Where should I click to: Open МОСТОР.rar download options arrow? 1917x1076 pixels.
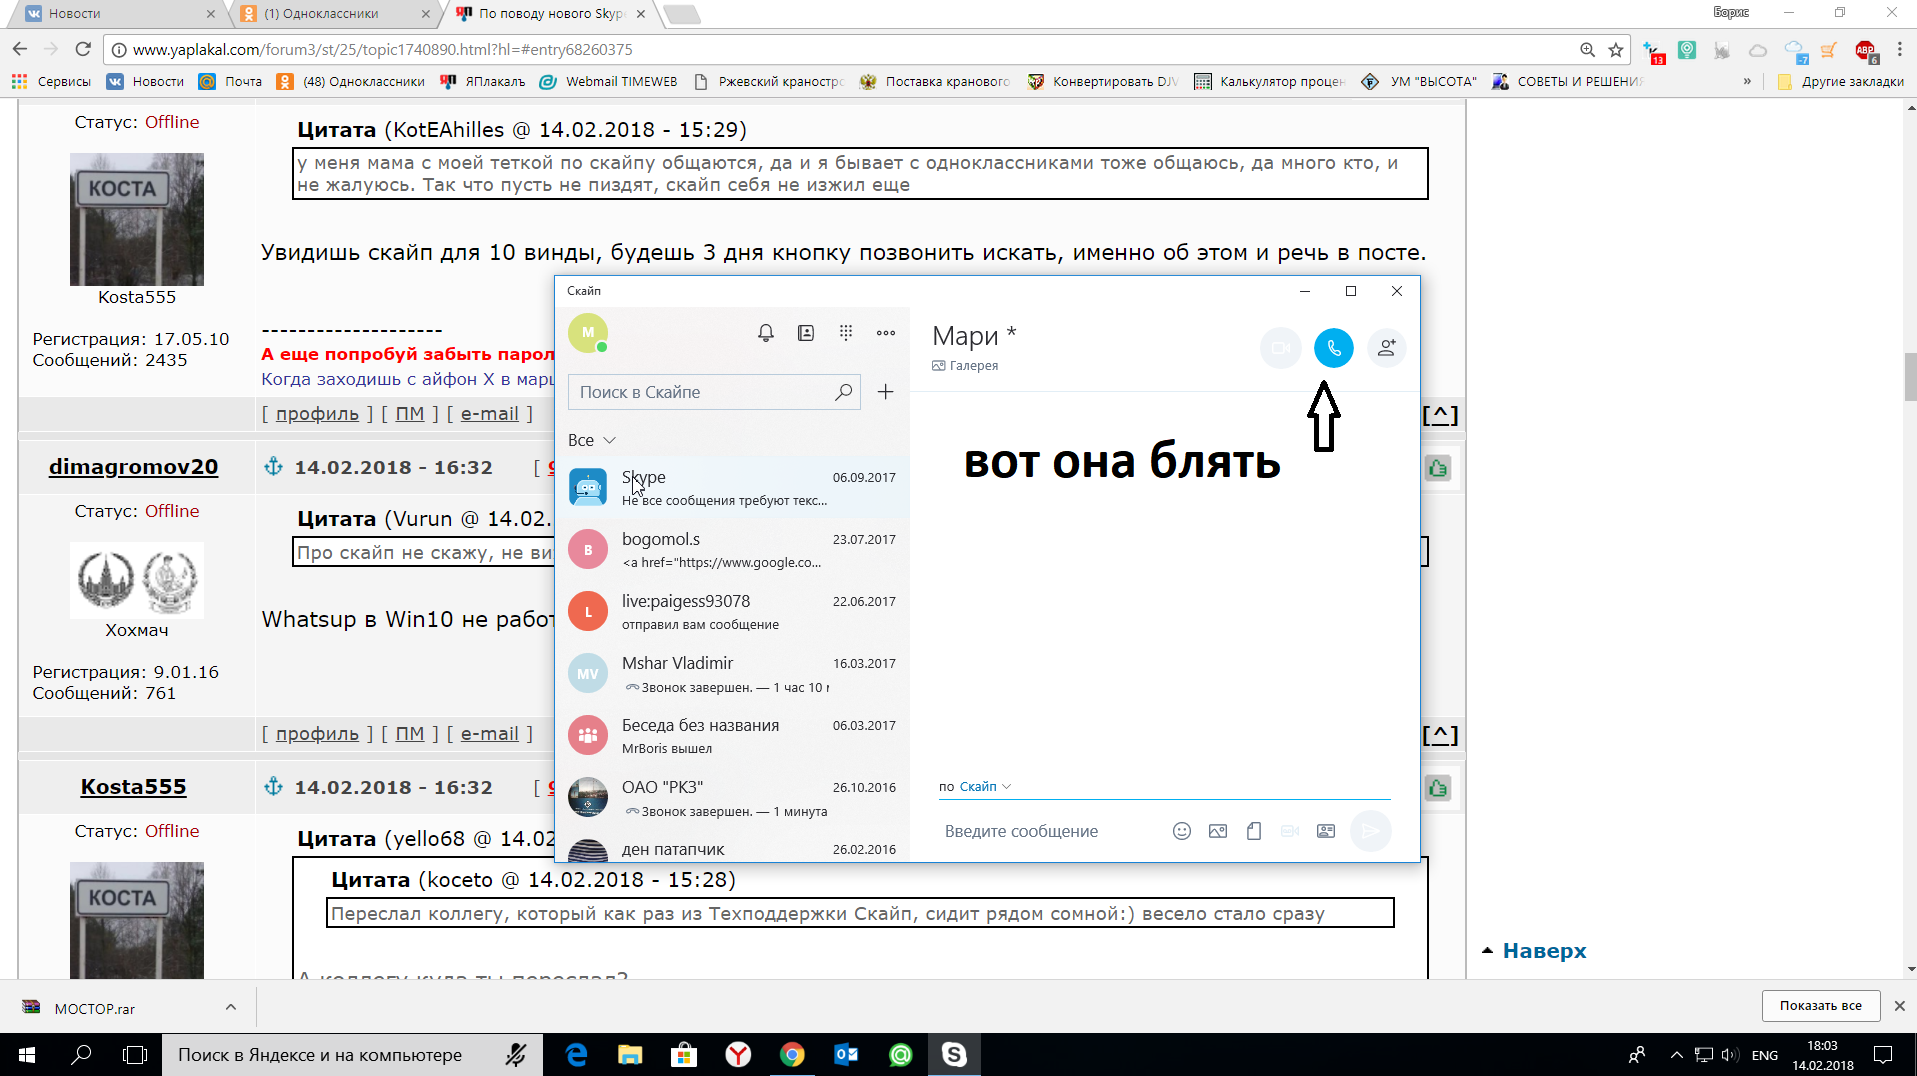pyautogui.click(x=231, y=1007)
